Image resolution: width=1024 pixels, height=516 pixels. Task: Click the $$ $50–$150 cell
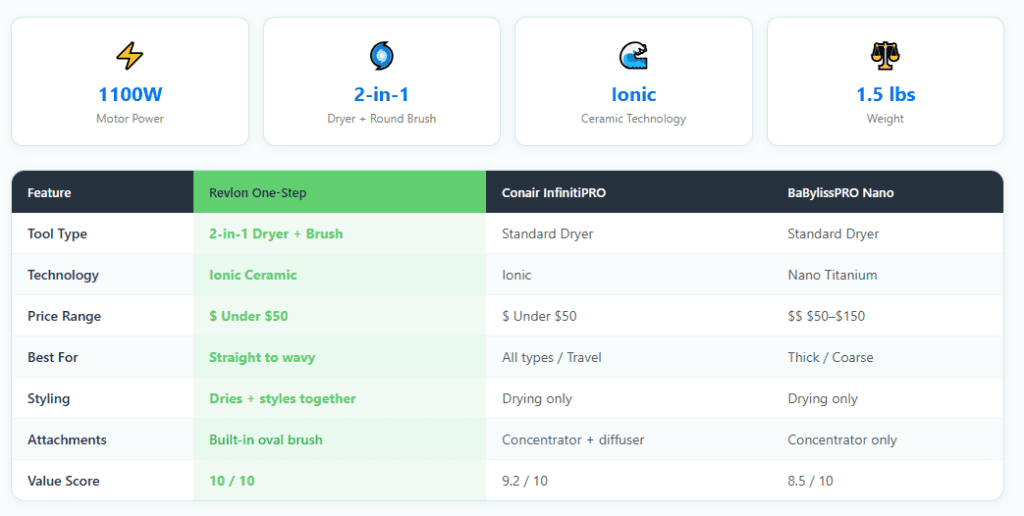pyautogui.click(x=888, y=316)
